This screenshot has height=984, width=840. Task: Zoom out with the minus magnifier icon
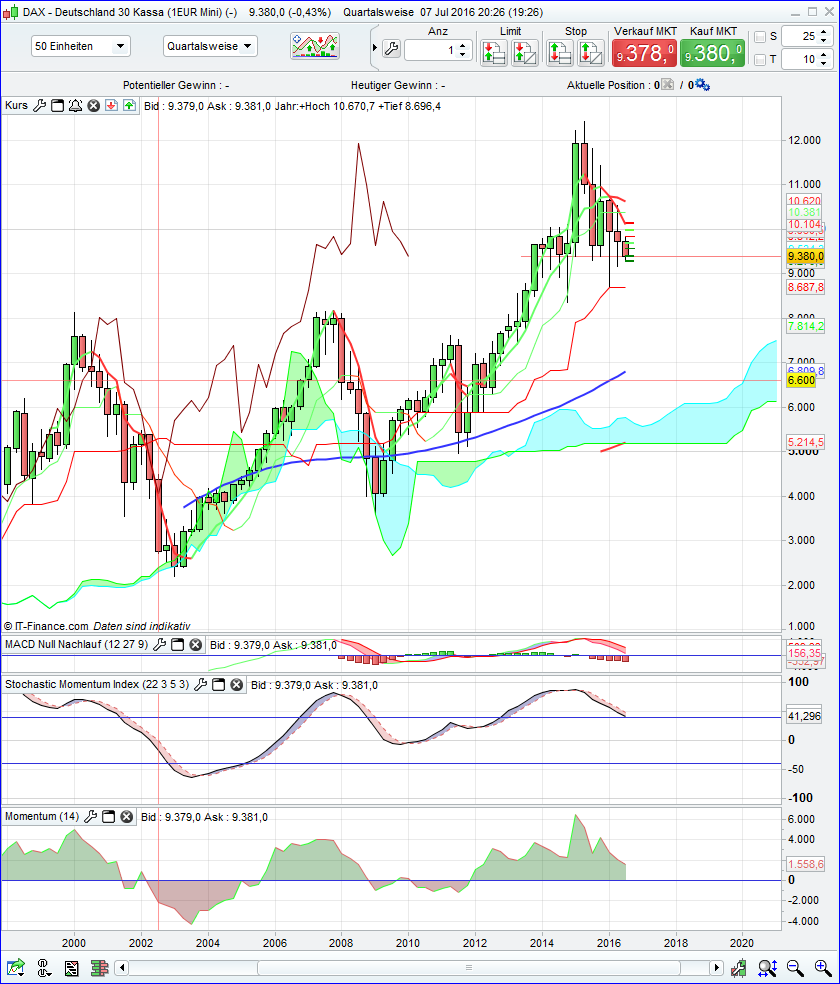pos(794,968)
